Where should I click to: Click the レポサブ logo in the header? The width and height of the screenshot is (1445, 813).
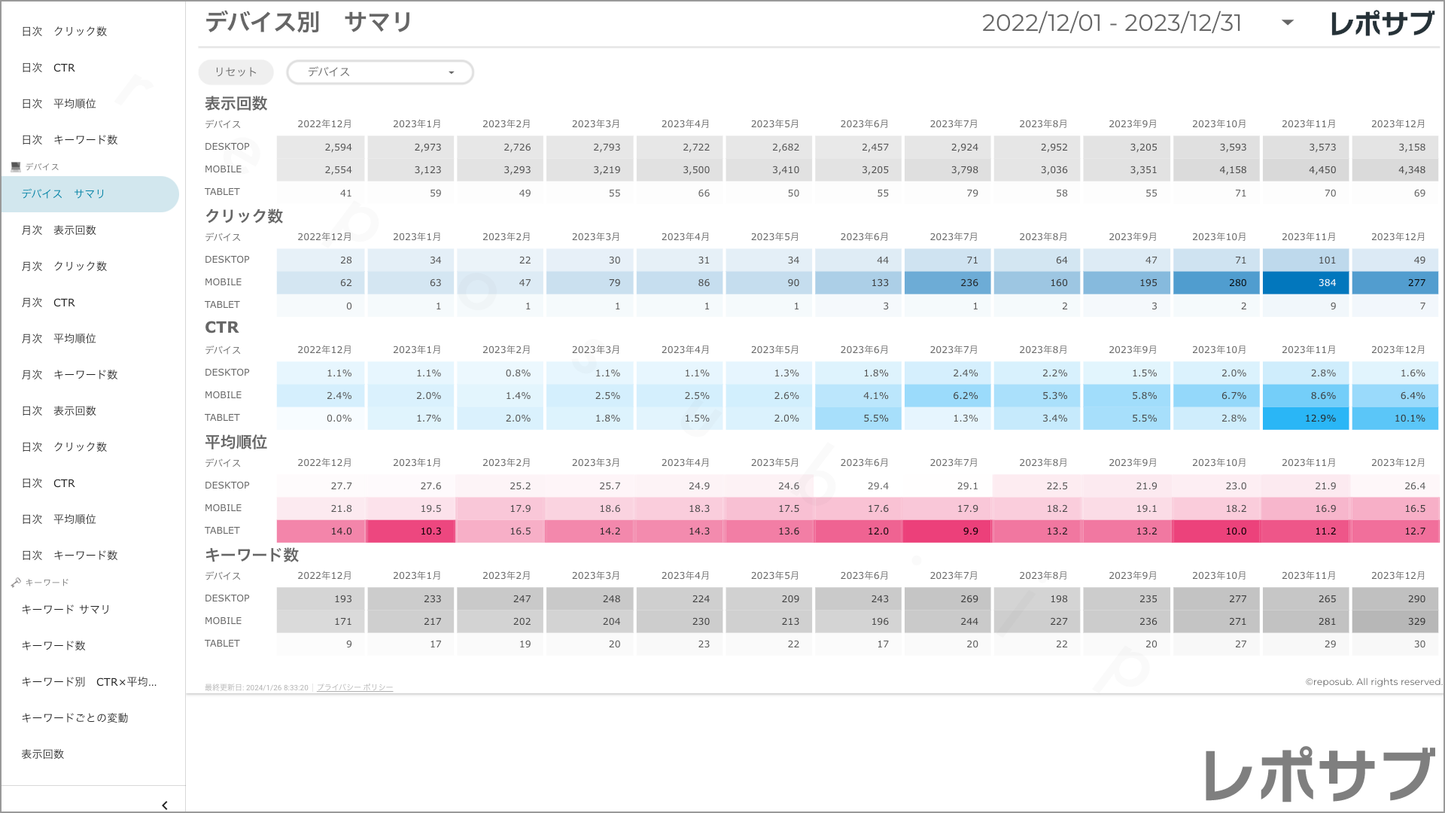click(x=1381, y=24)
